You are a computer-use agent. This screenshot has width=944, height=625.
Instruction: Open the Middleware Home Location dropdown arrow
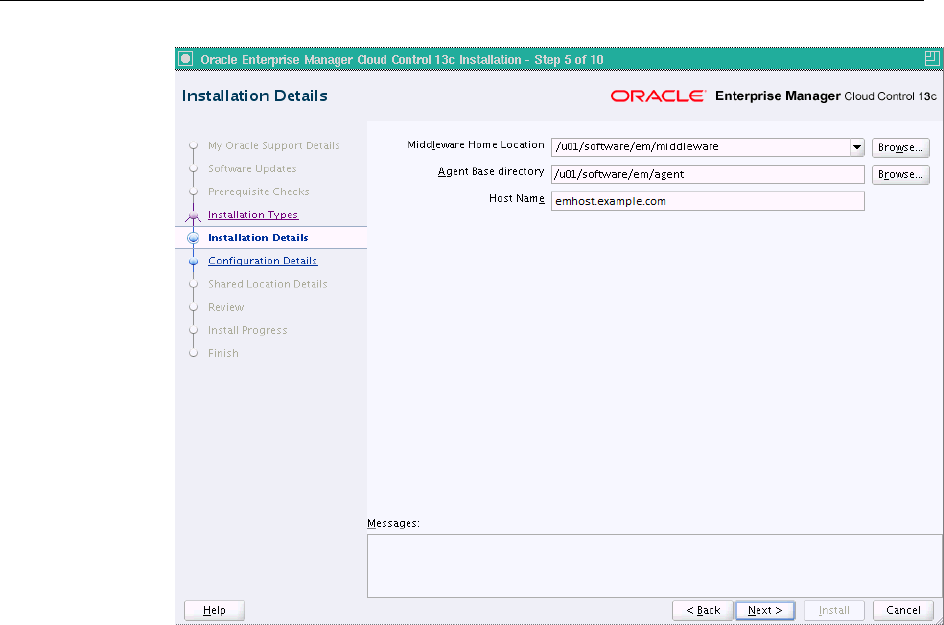857,147
